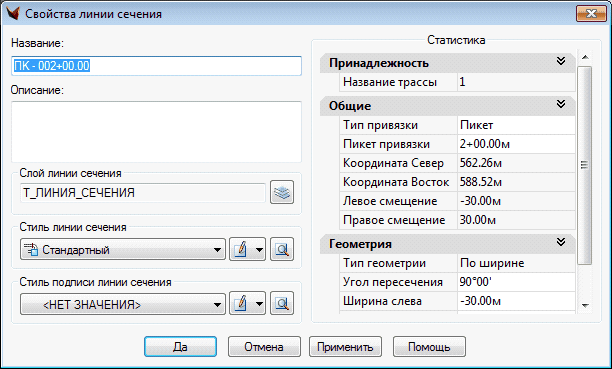Image resolution: width=612 pixels, height=369 pixels.
Task: Select the Тип геометрии value По ширине
Action: (x=516, y=263)
